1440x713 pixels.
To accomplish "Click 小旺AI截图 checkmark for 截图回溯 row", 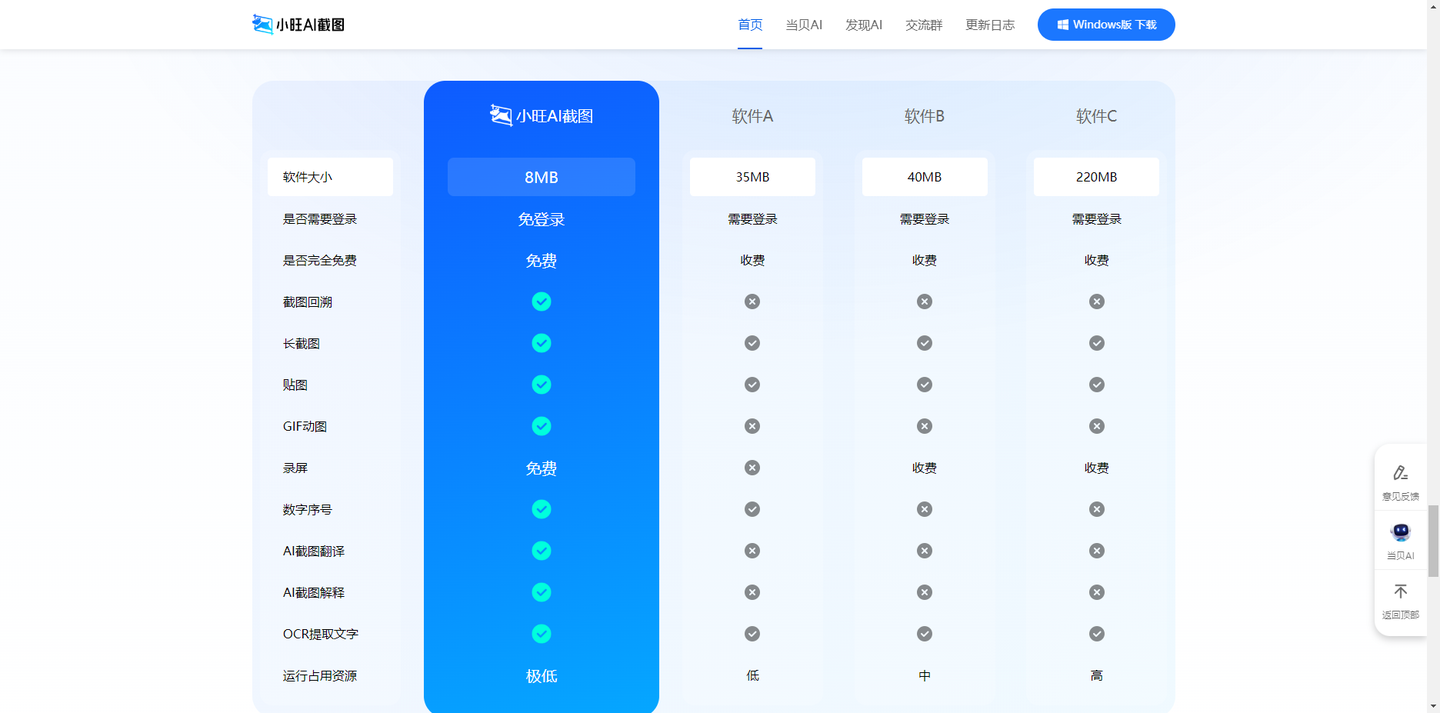I will click(x=541, y=302).
